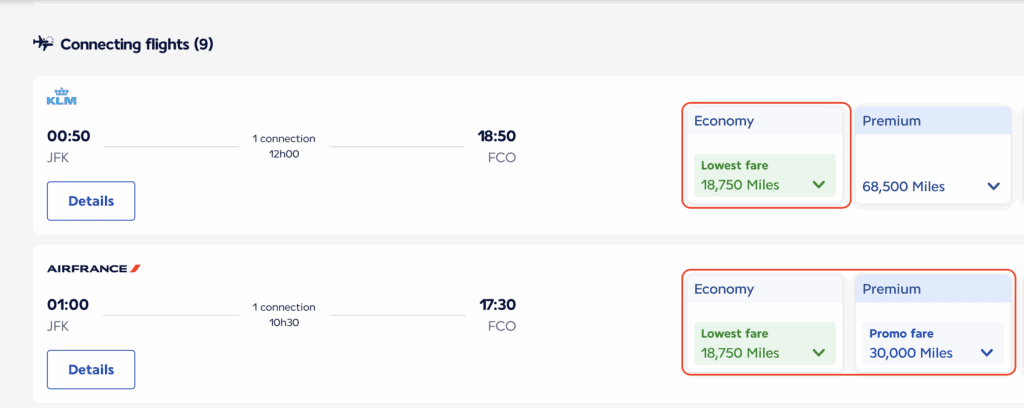Select the KLM Economy fare header

765,121
